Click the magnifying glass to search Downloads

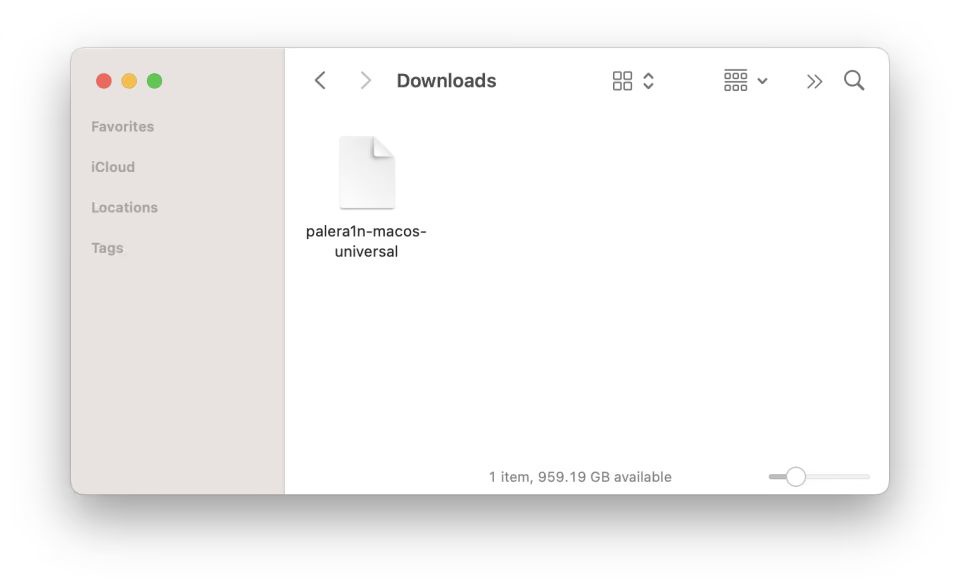(x=854, y=80)
